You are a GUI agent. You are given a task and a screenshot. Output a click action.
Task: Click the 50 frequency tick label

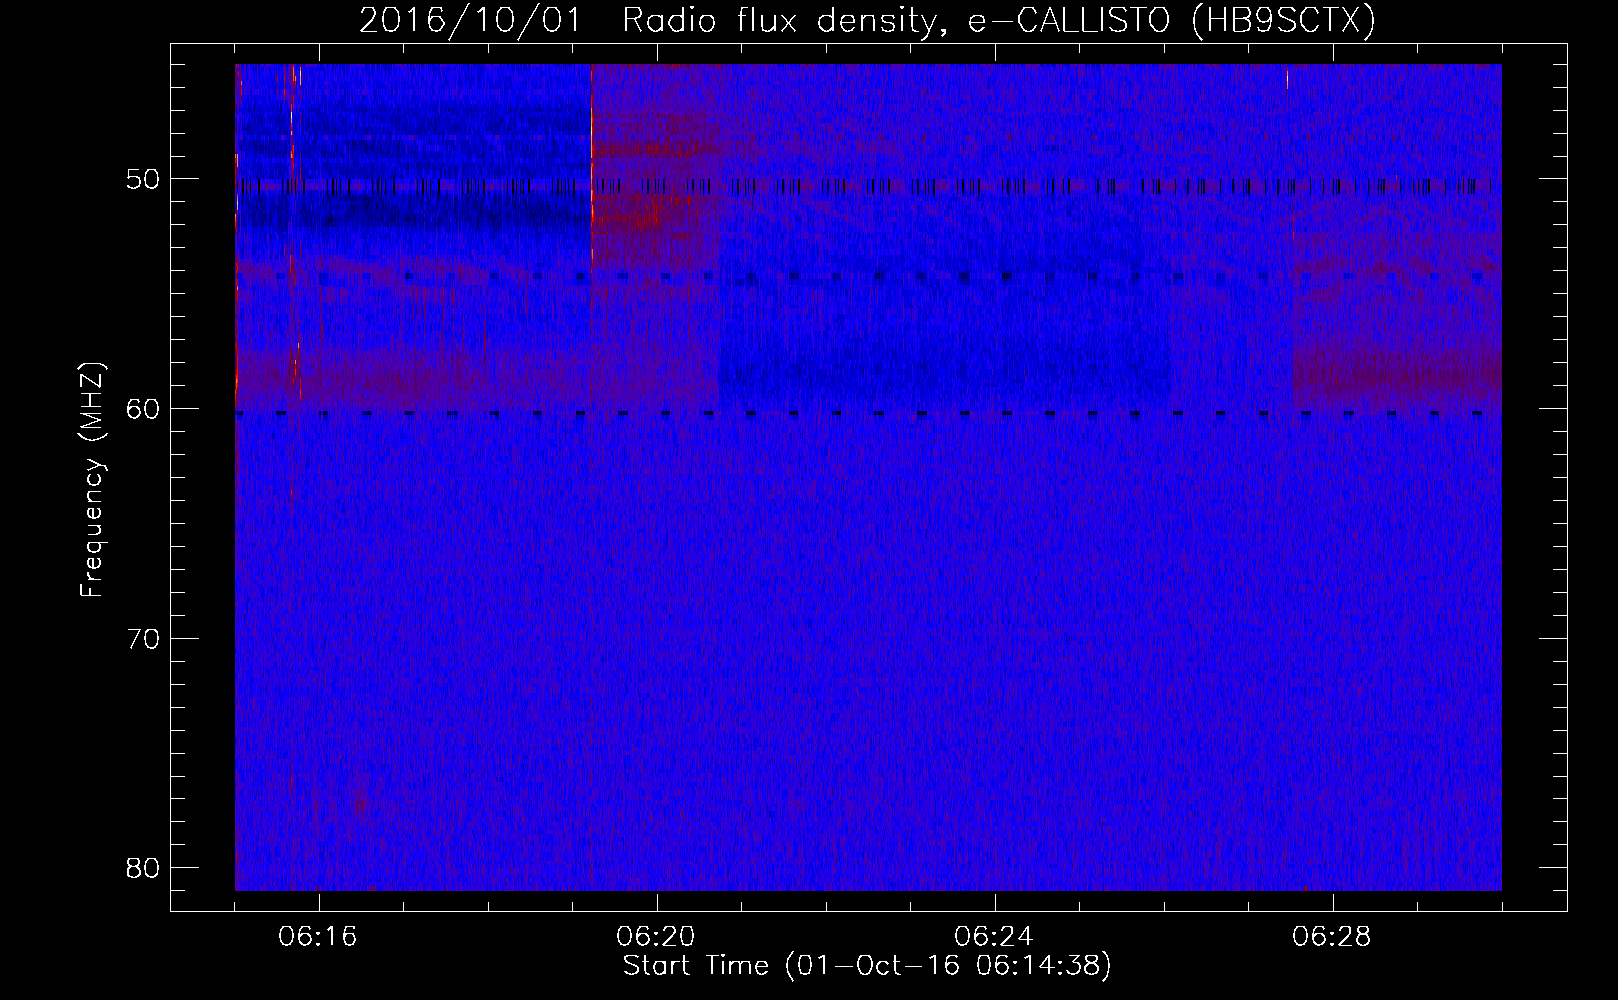[x=144, y=181]
